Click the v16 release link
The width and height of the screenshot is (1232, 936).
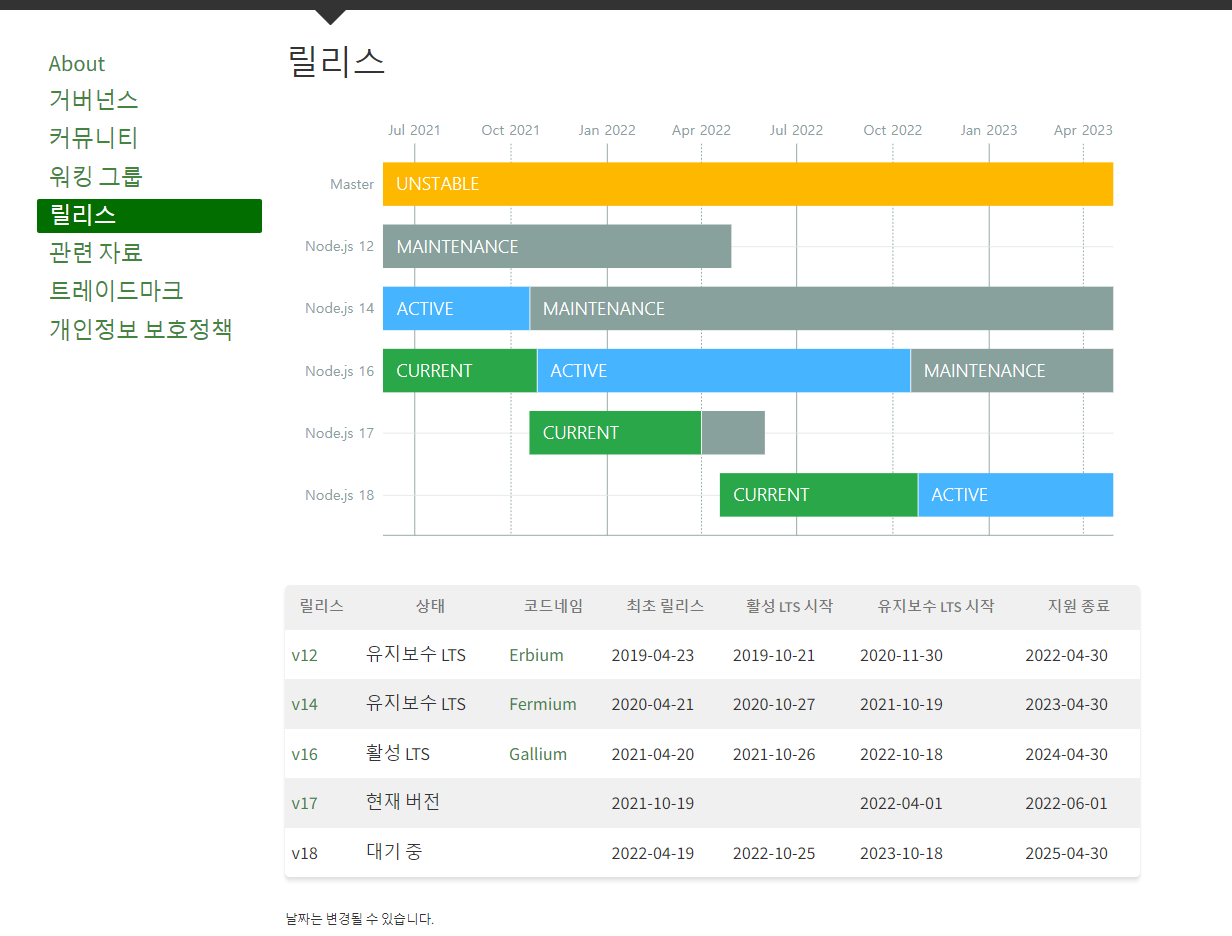tap(304, 754)
